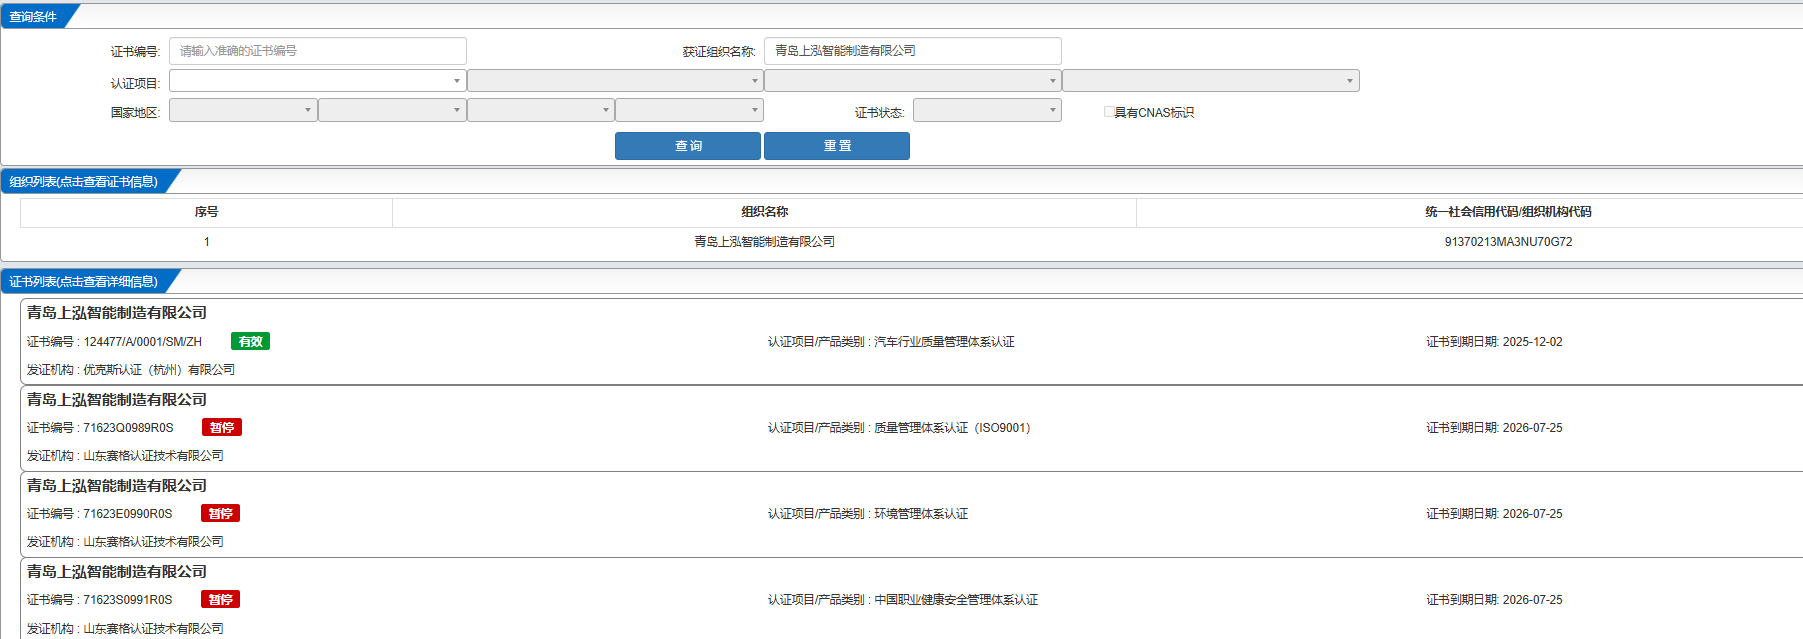Open certificate 71623E0990R0S
This screenshot has width=1803, height=639.
click(128, 514)
